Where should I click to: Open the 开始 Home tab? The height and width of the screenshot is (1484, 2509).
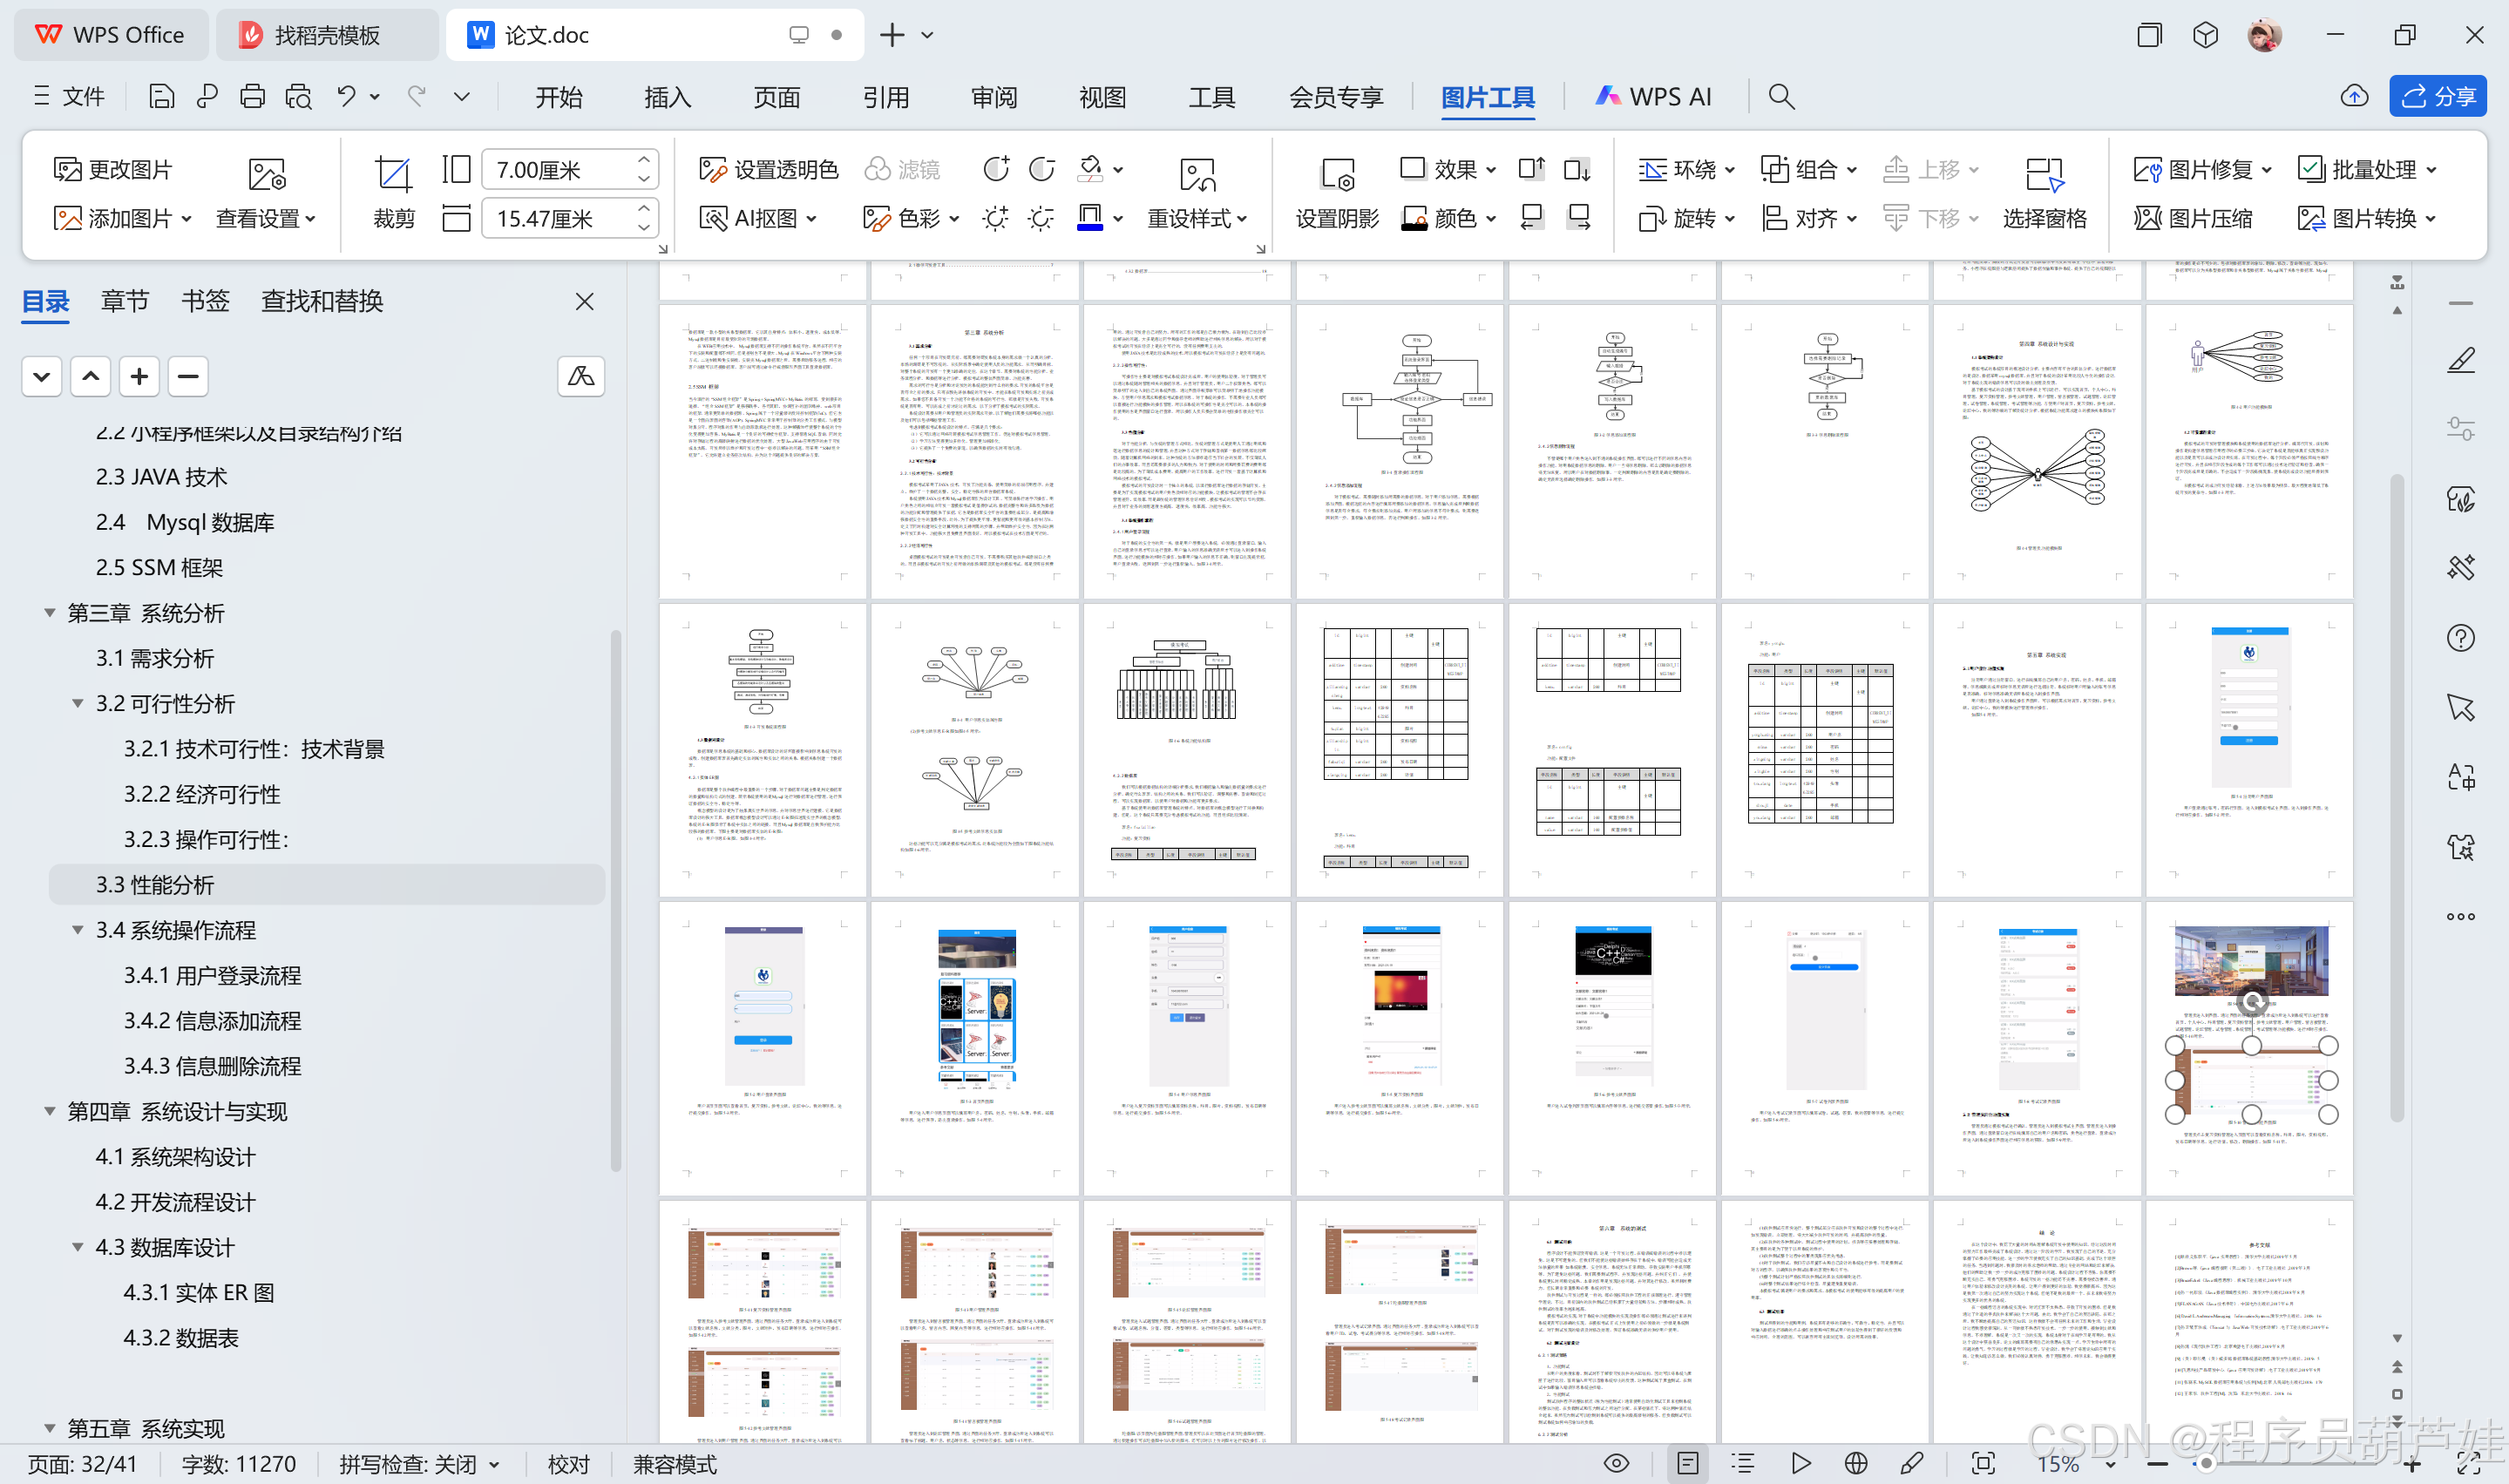pos(558,96)
